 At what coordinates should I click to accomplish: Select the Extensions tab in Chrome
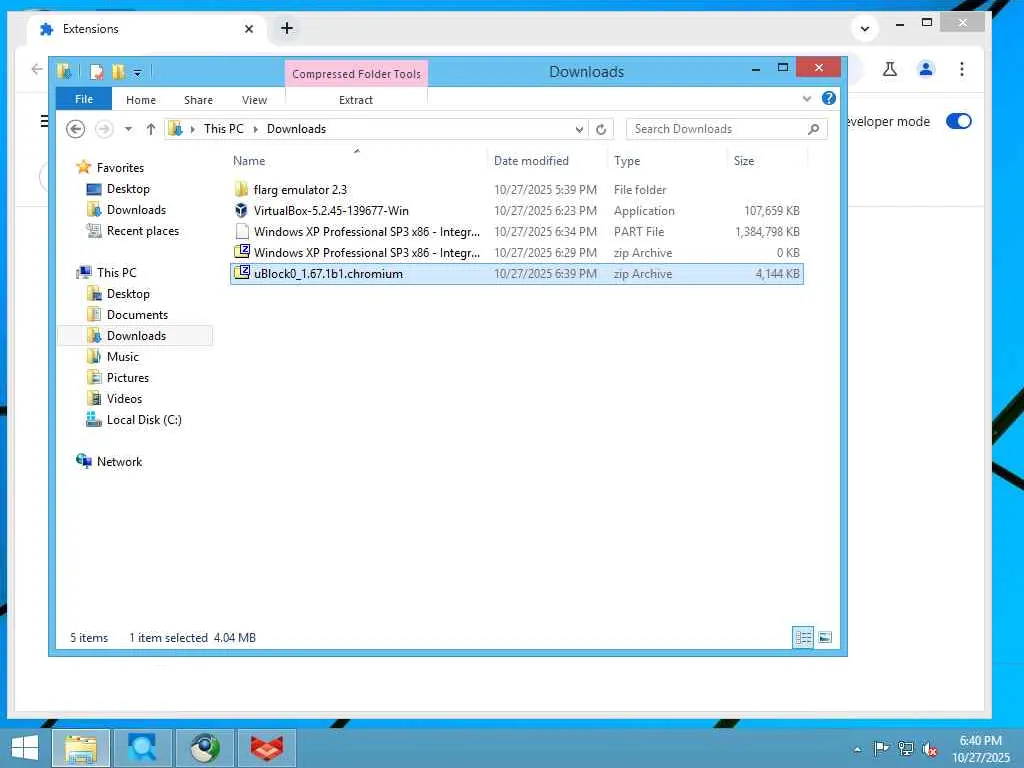146,29
